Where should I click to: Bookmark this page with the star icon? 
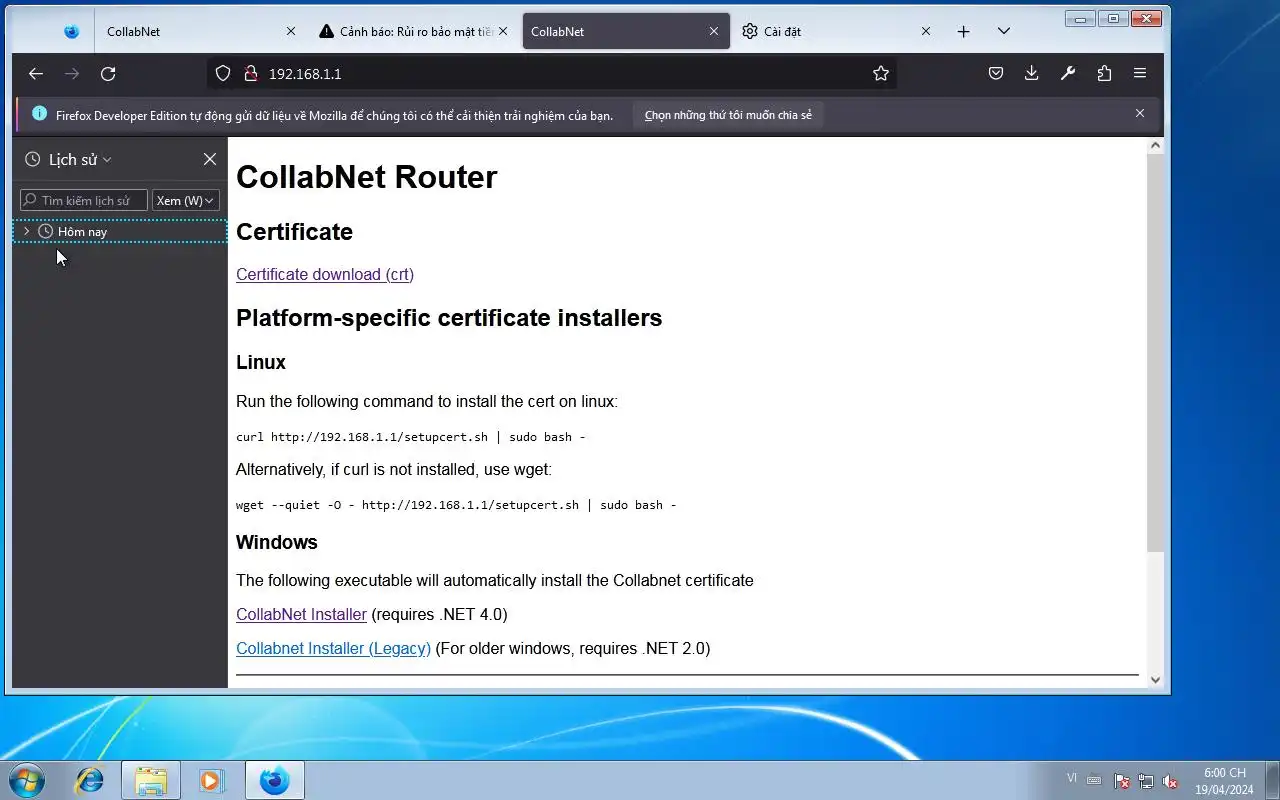click(x=881, y=73)
